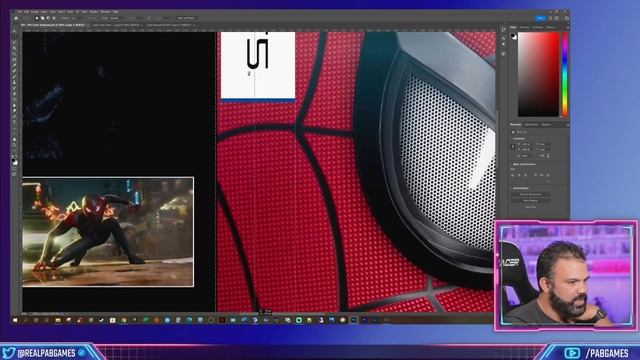Select the Gradient tool in the toolbar
Image resolution: width=640 pixels, height=360 pixels.
15,100
